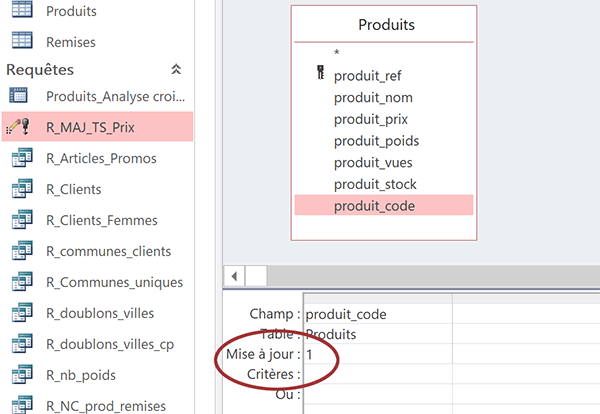Click the query icon beside R_communes_clients
Screen dimensions: 600x414
pyautogui.click(x=22, y=250)
